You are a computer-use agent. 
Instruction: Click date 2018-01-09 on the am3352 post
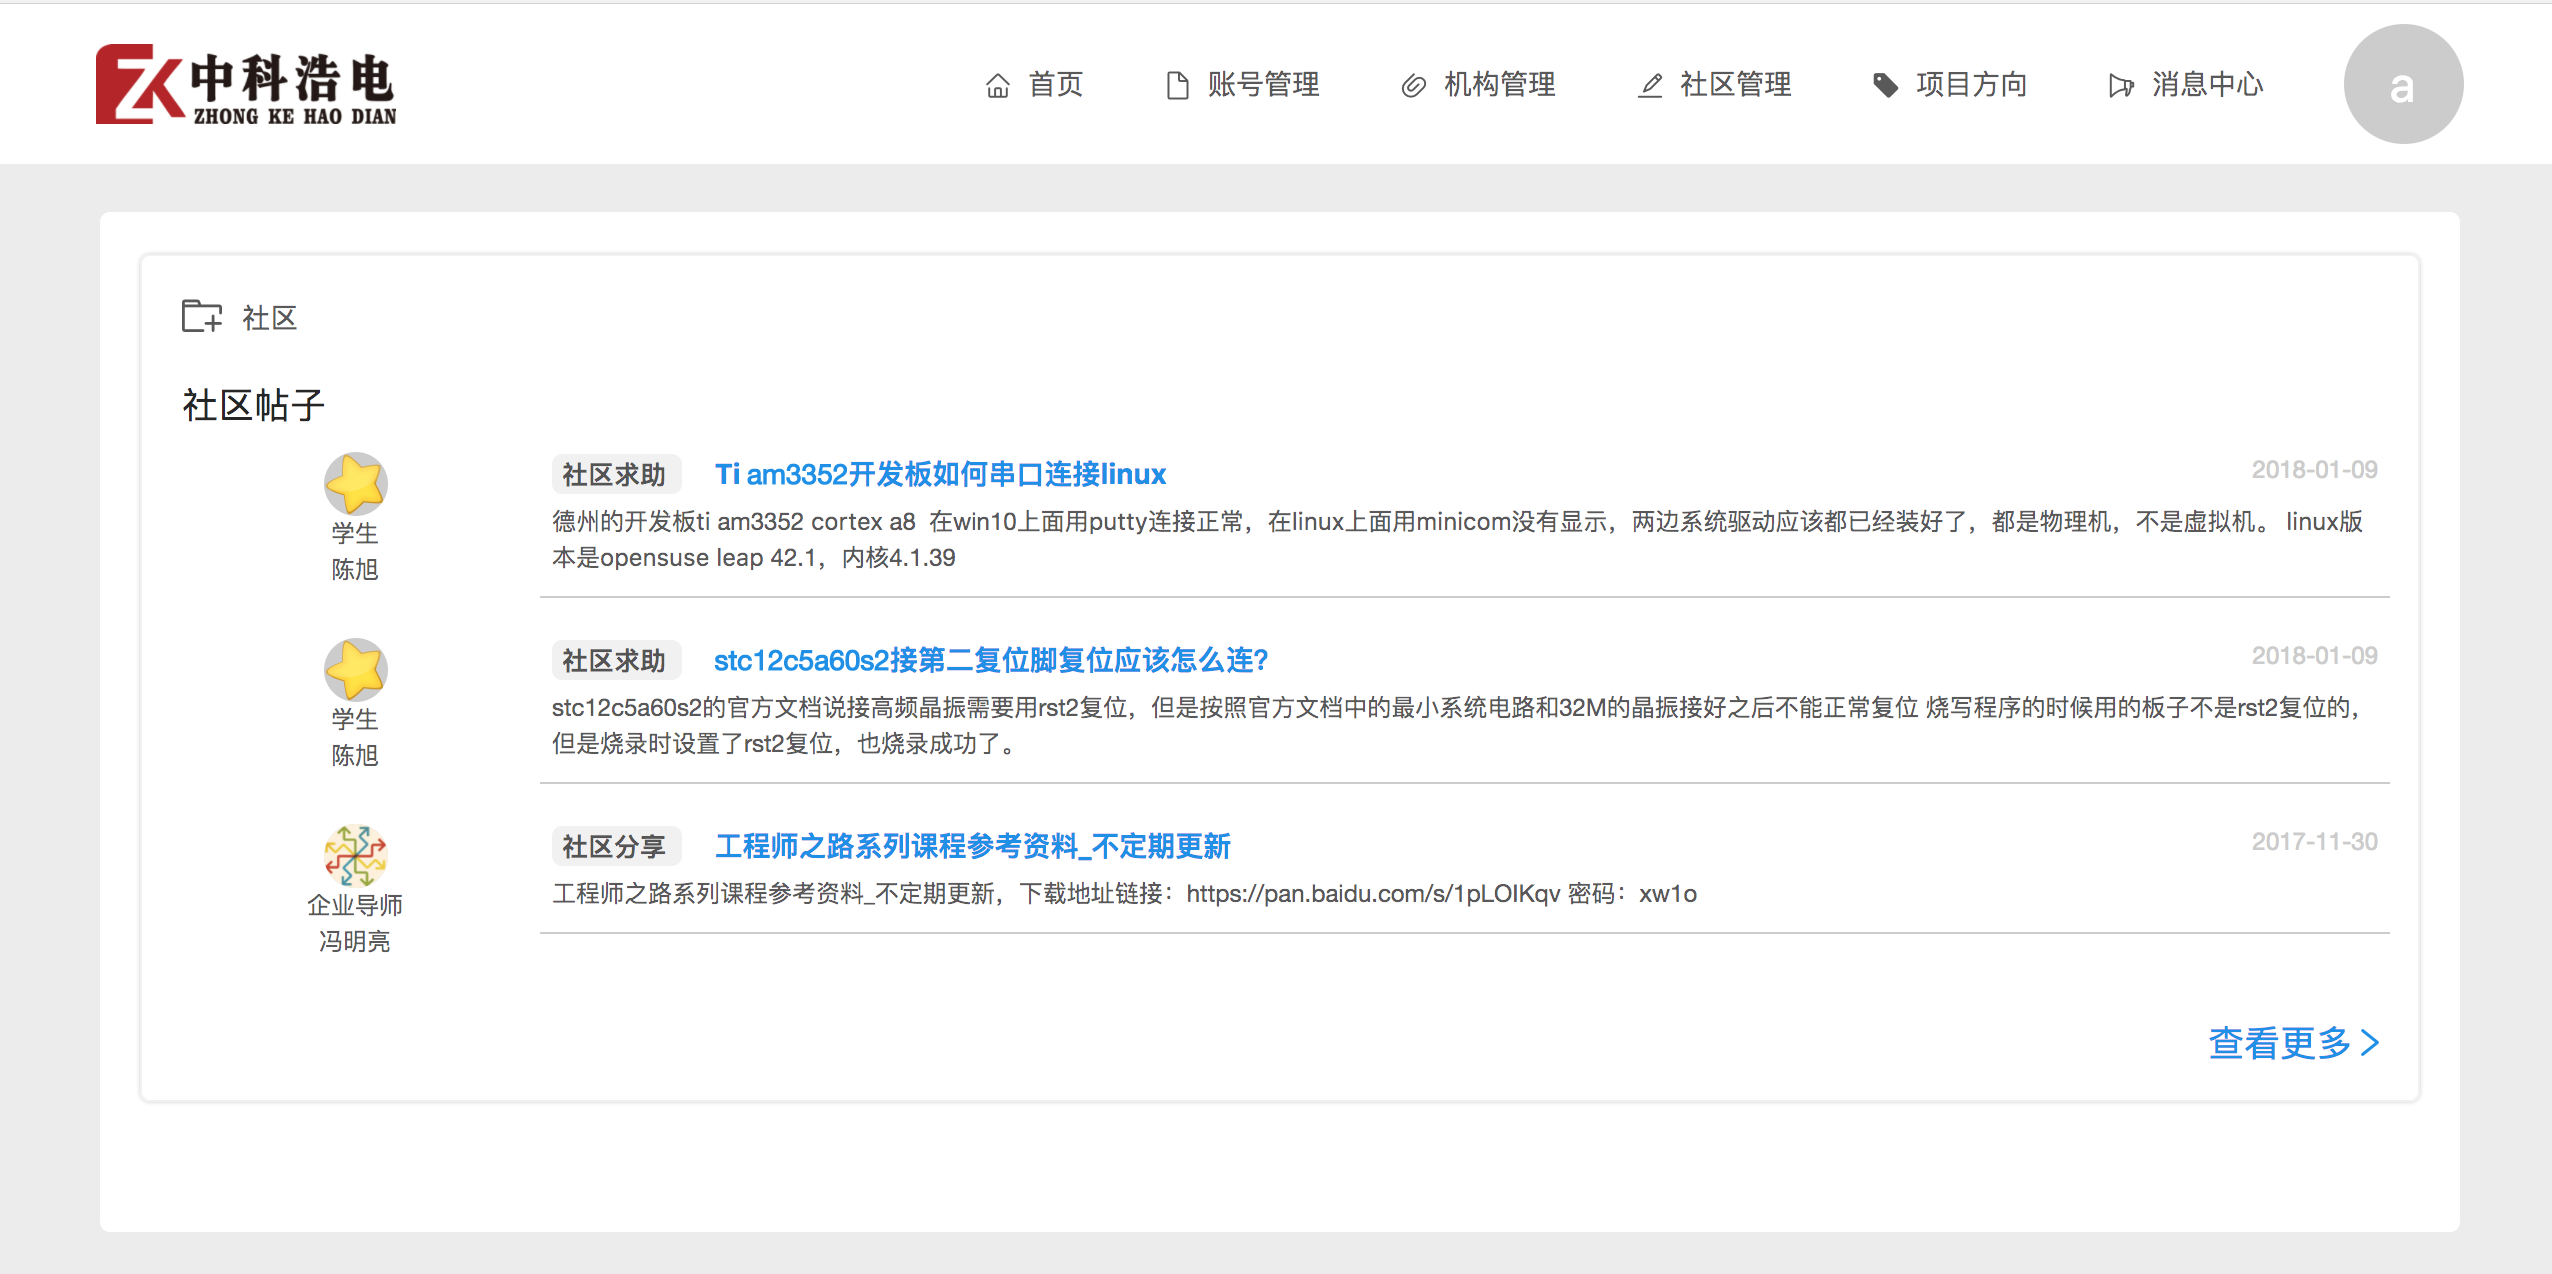coord(2314,470)
